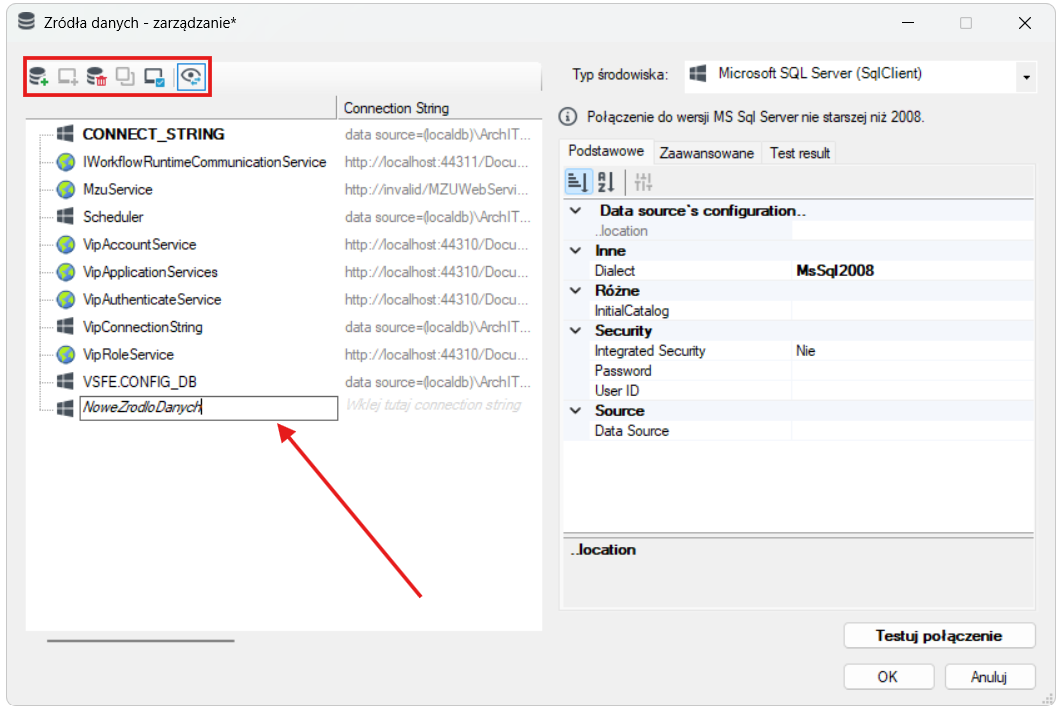1060x707 pixels.
Task: Open the Test result tab
Action: (800, 153)
